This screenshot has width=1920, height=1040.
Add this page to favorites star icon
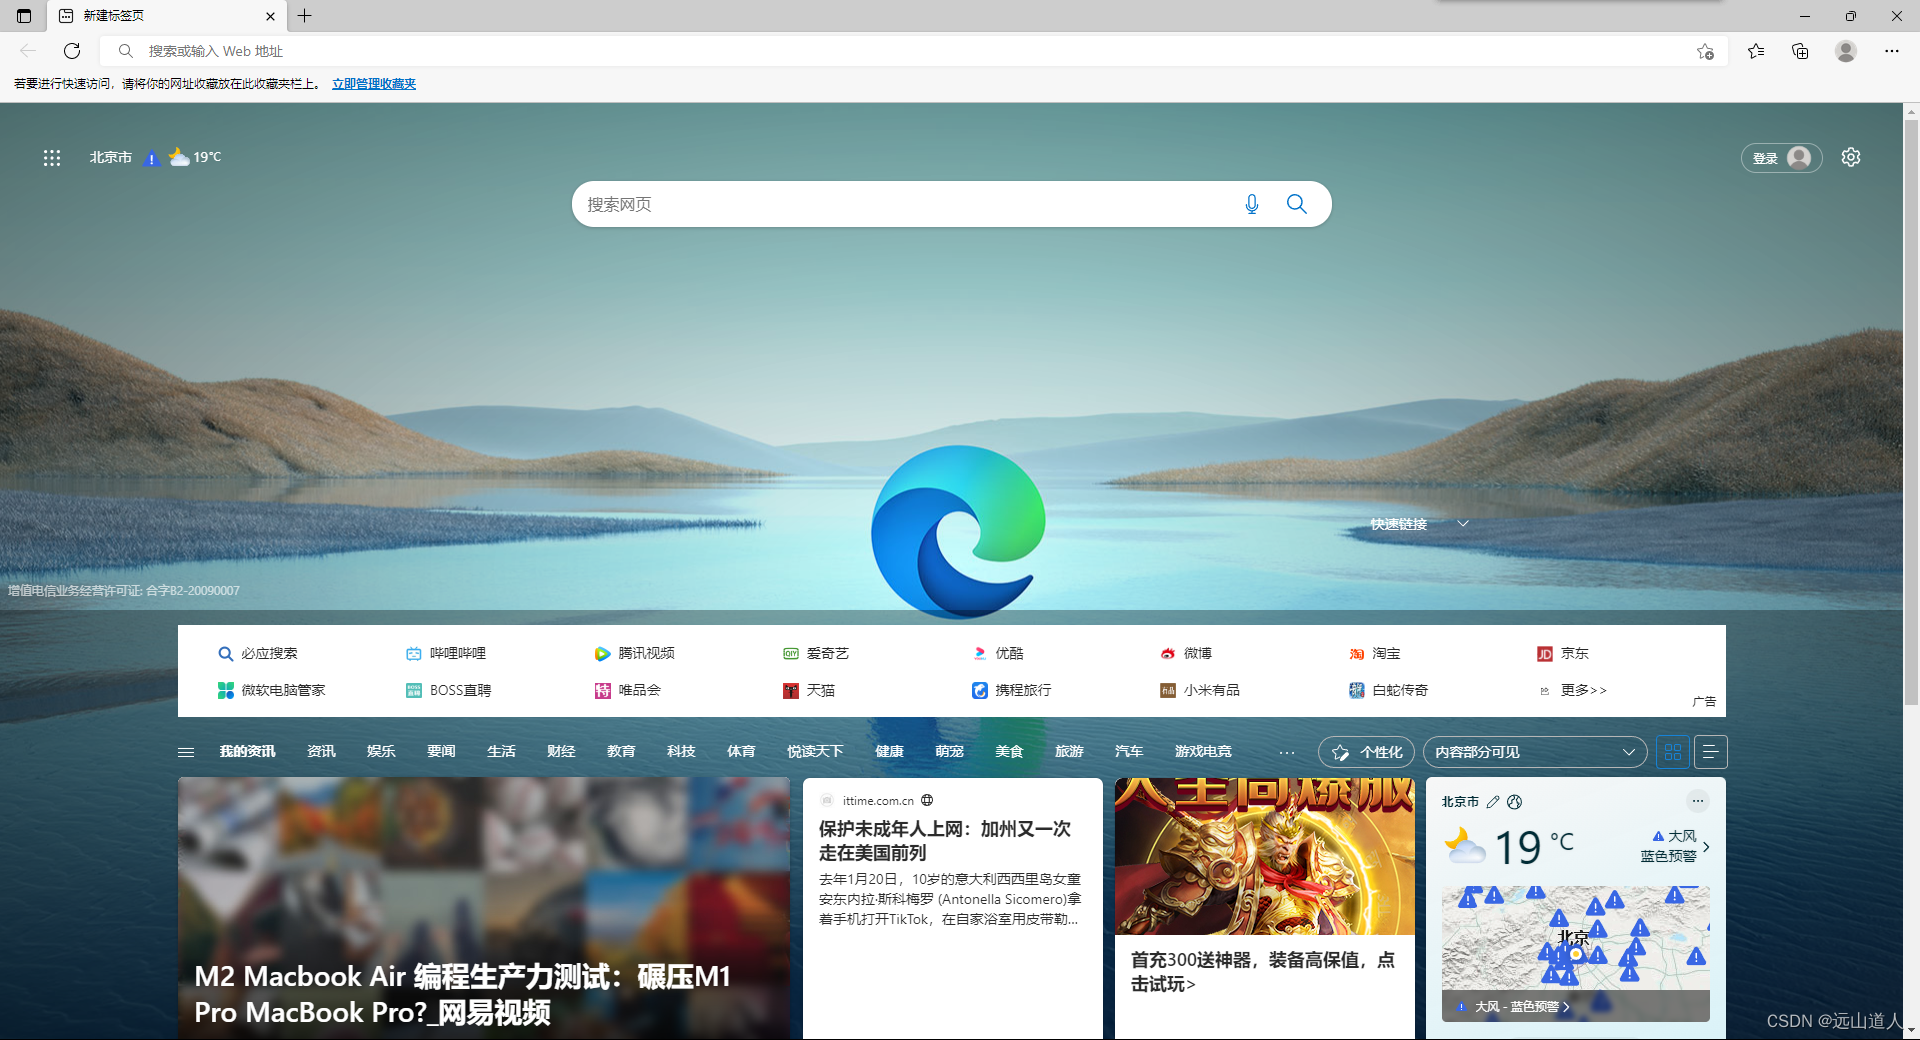(1705, 51)
